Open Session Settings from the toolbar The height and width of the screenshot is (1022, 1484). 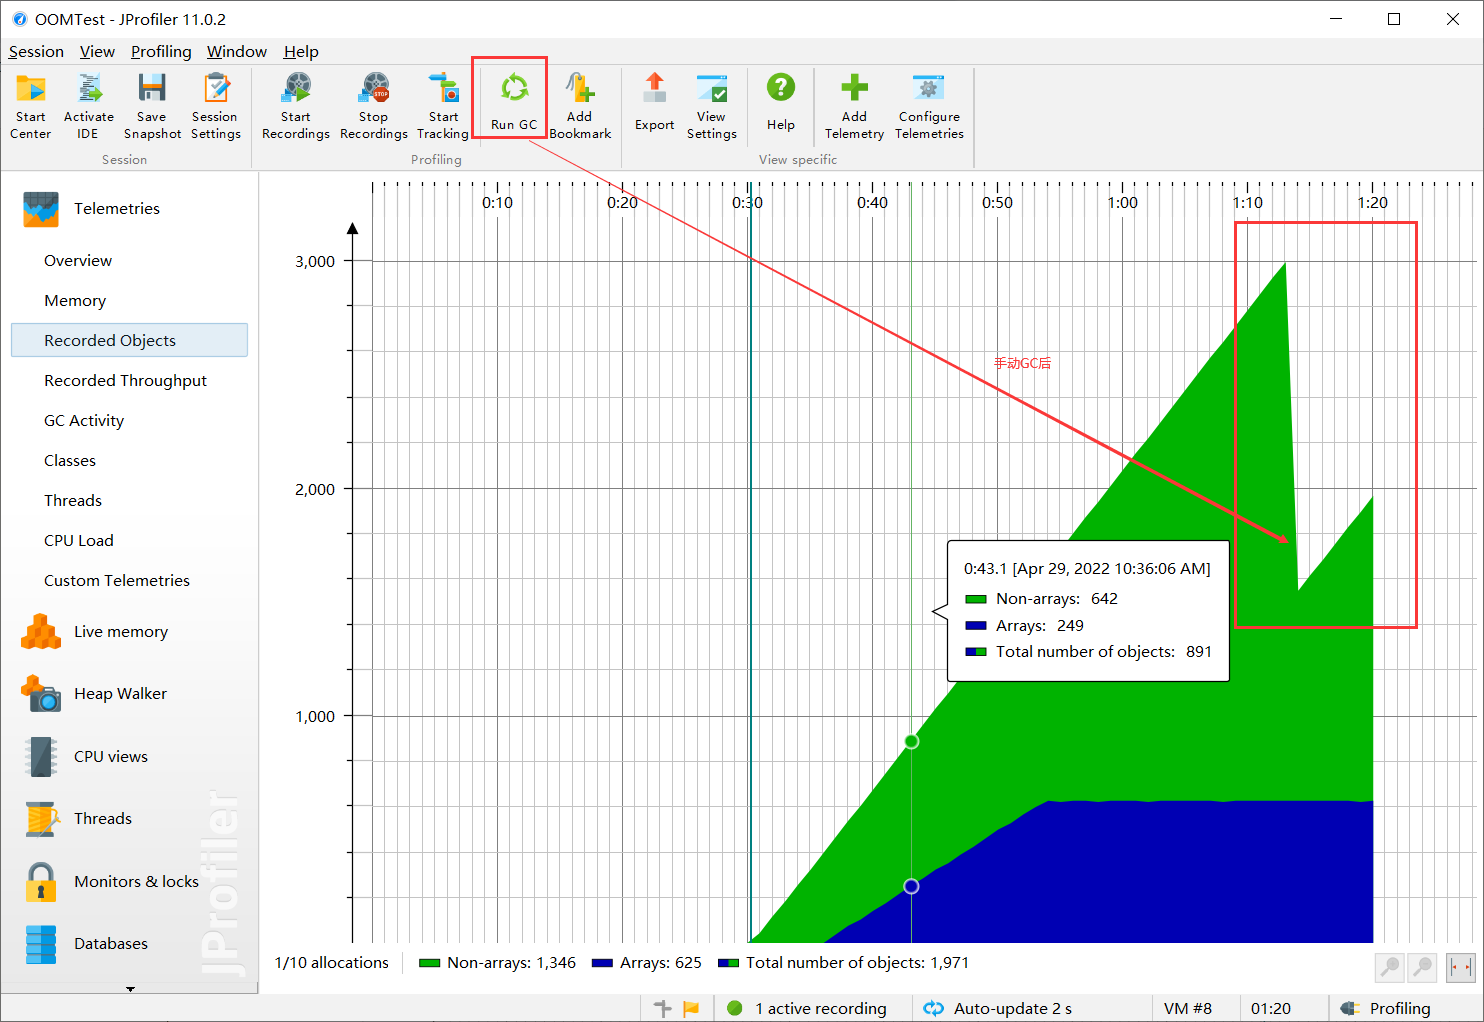(216, 105)
